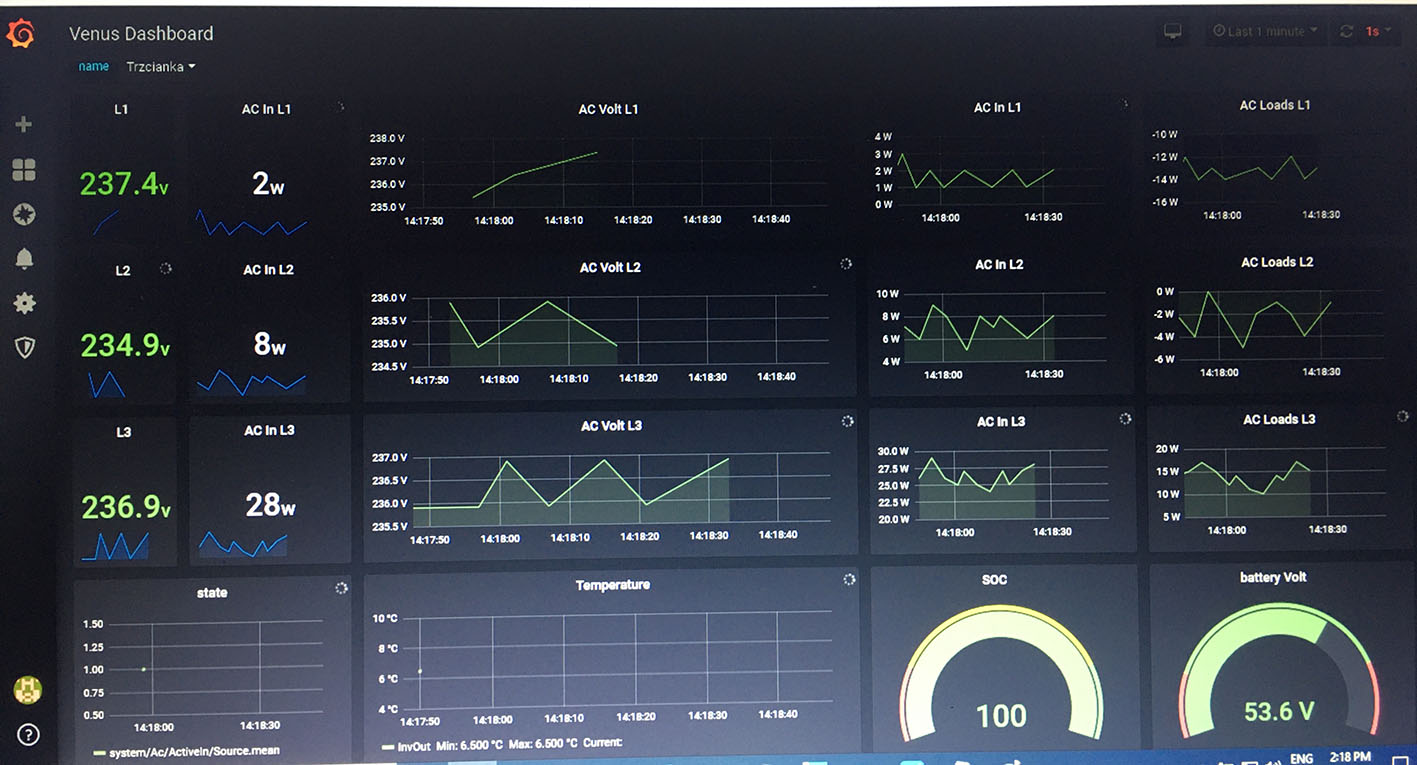Click the AC In L2 graph panel area
The image size is (1417, 765).
pos(1004,327)
